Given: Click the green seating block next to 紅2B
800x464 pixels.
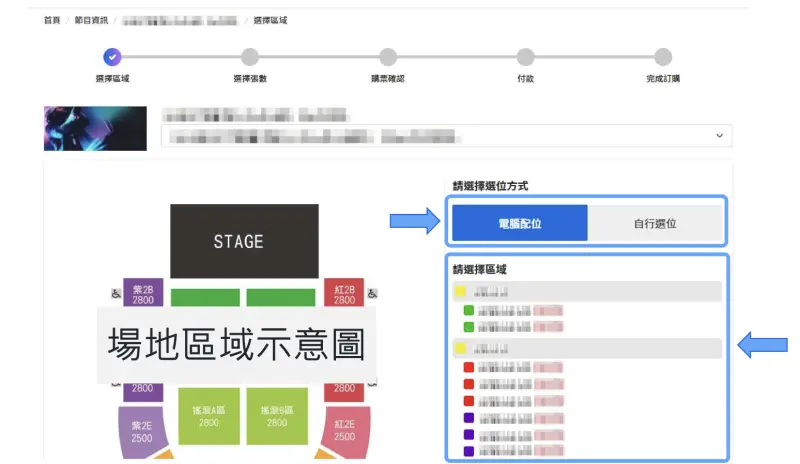Looking at the screenshot, I should point(281,298).
